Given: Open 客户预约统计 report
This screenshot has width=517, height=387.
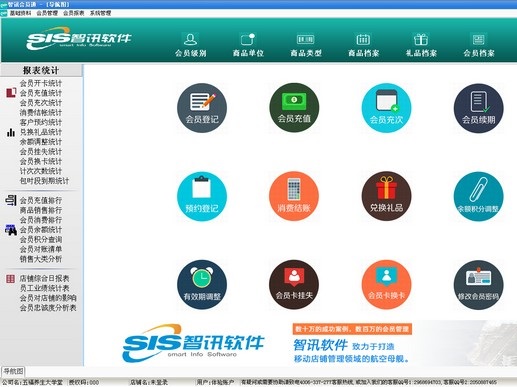Looking at the screenshot, I should [41, 122].
